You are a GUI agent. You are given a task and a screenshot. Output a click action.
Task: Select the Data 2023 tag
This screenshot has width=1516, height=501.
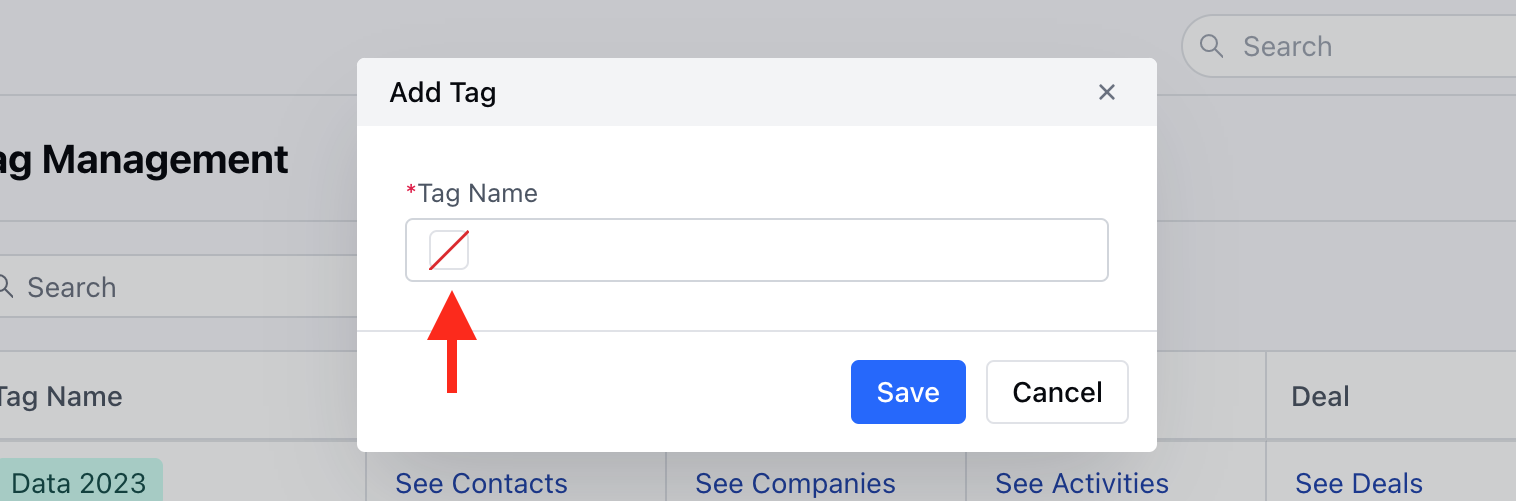(x=80, y=481)
